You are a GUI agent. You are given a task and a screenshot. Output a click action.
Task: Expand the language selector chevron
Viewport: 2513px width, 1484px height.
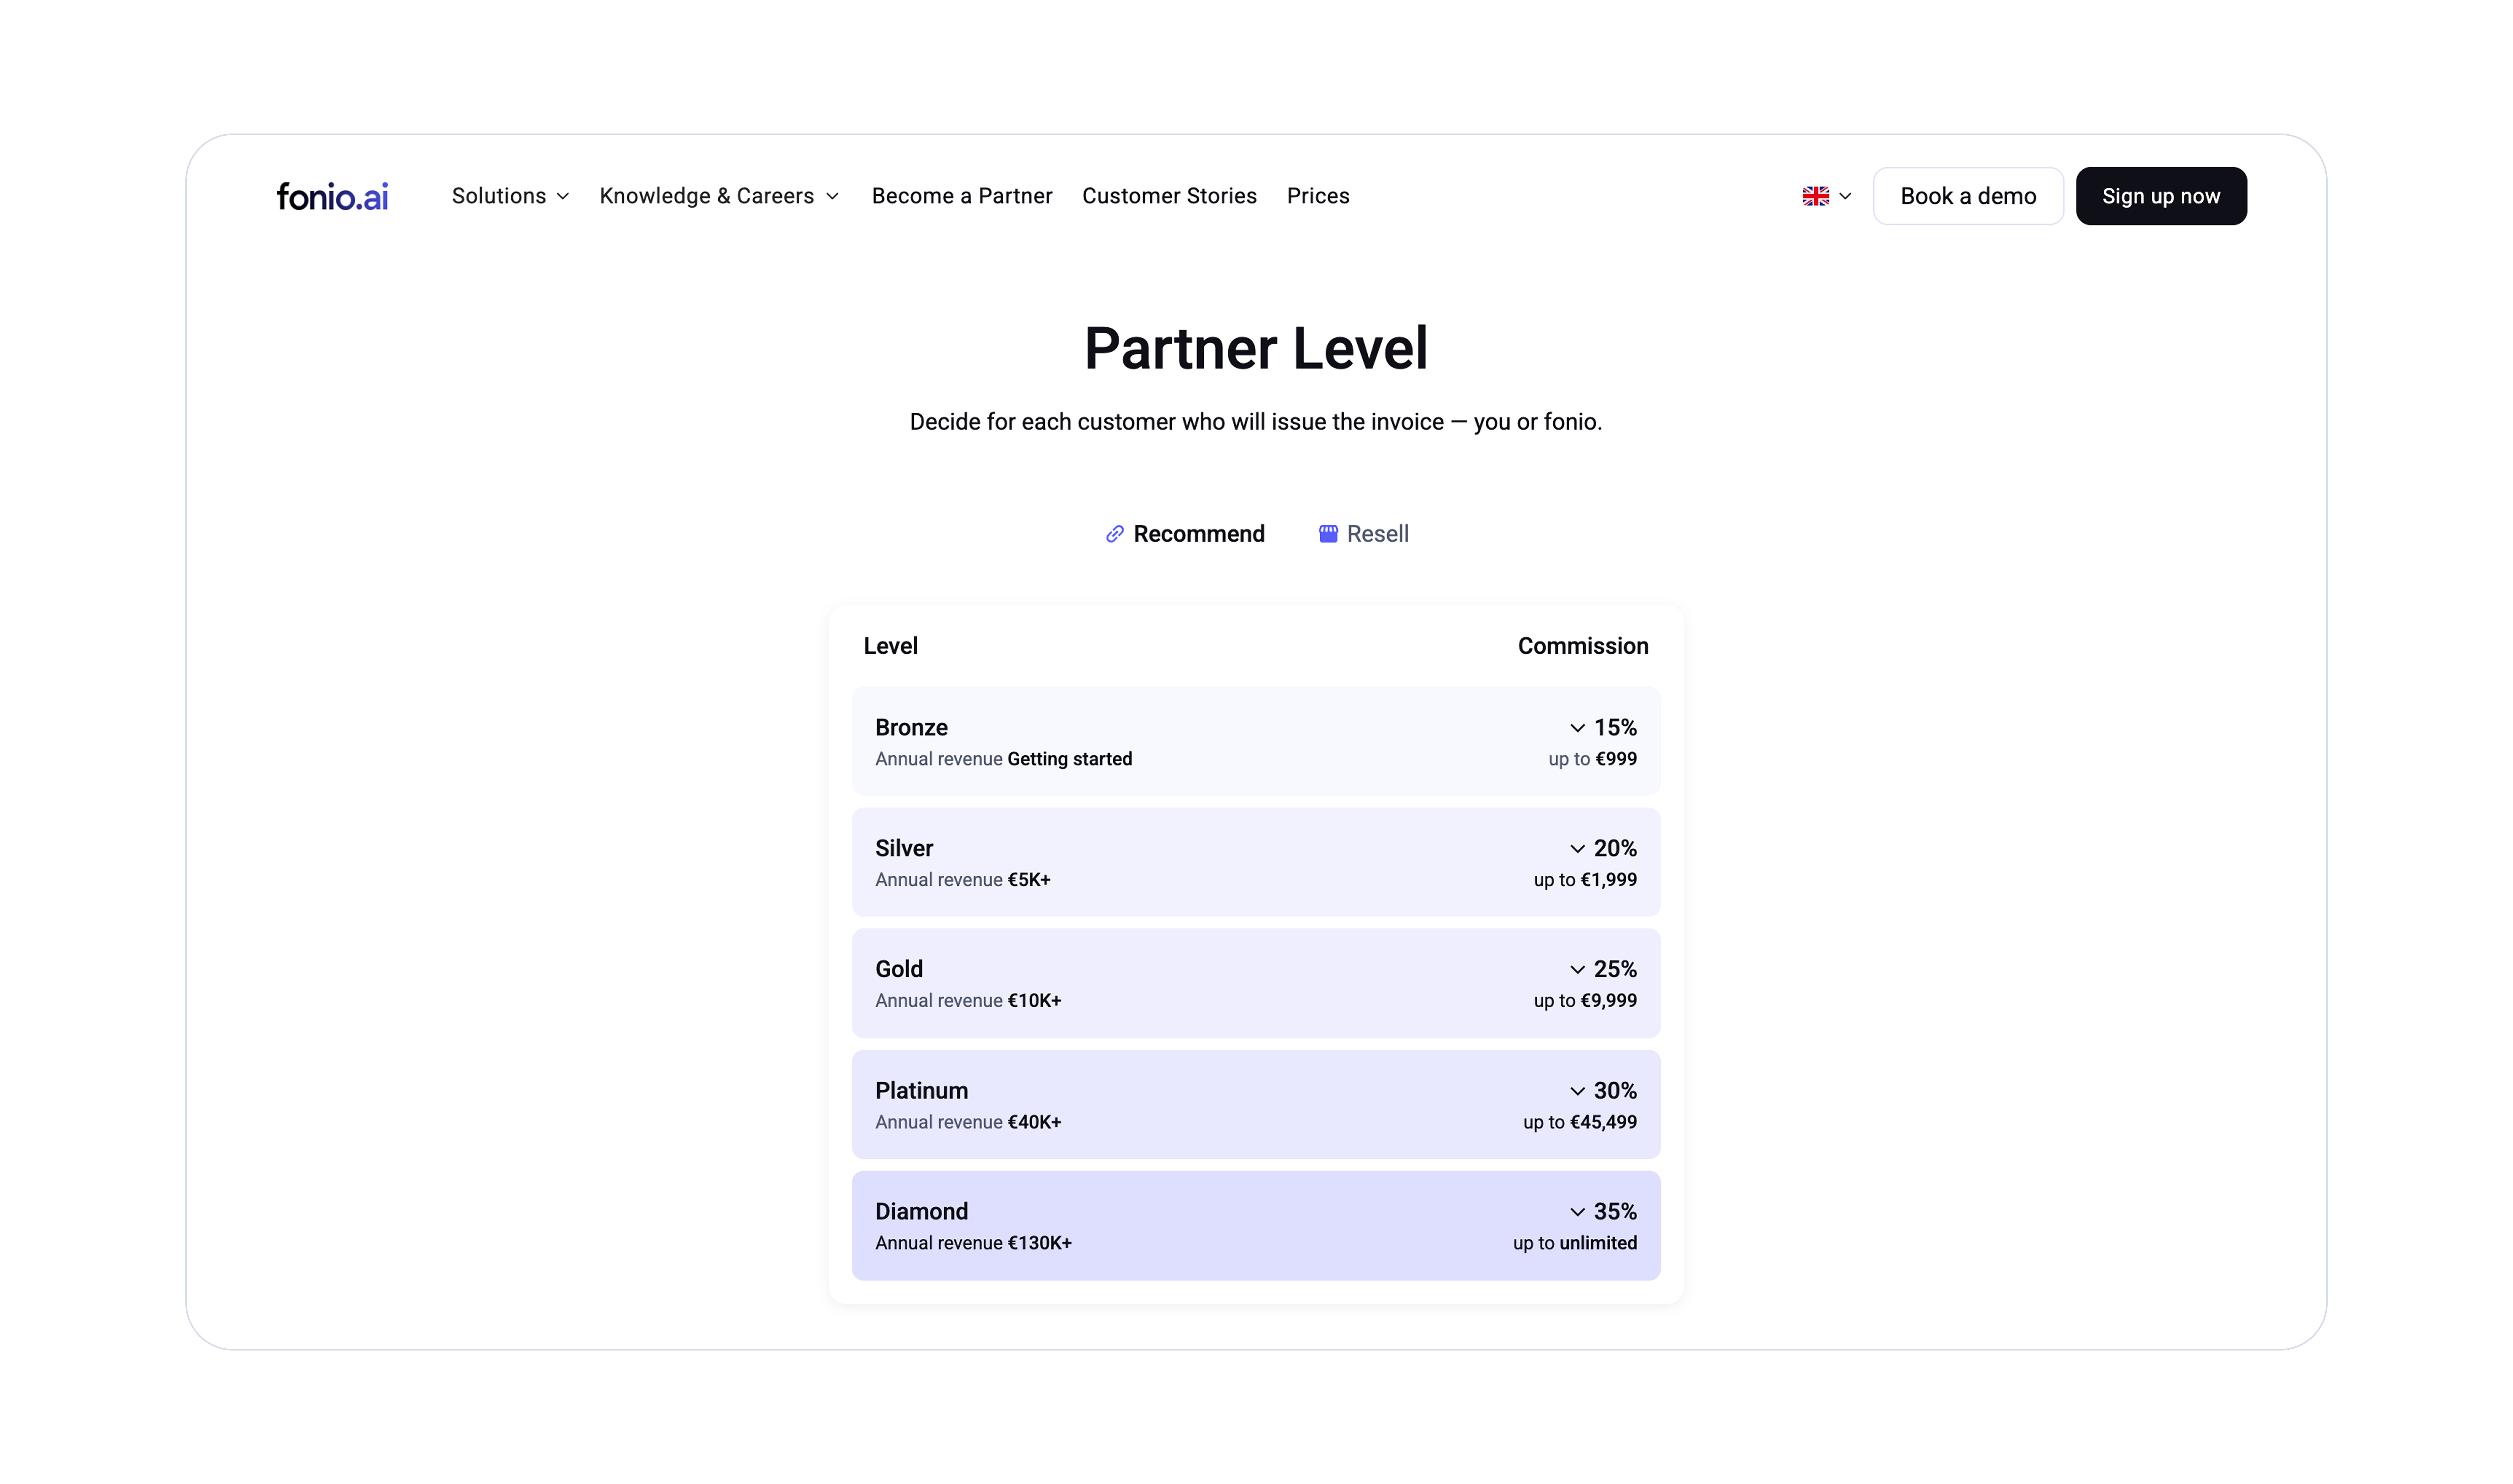1845,196
